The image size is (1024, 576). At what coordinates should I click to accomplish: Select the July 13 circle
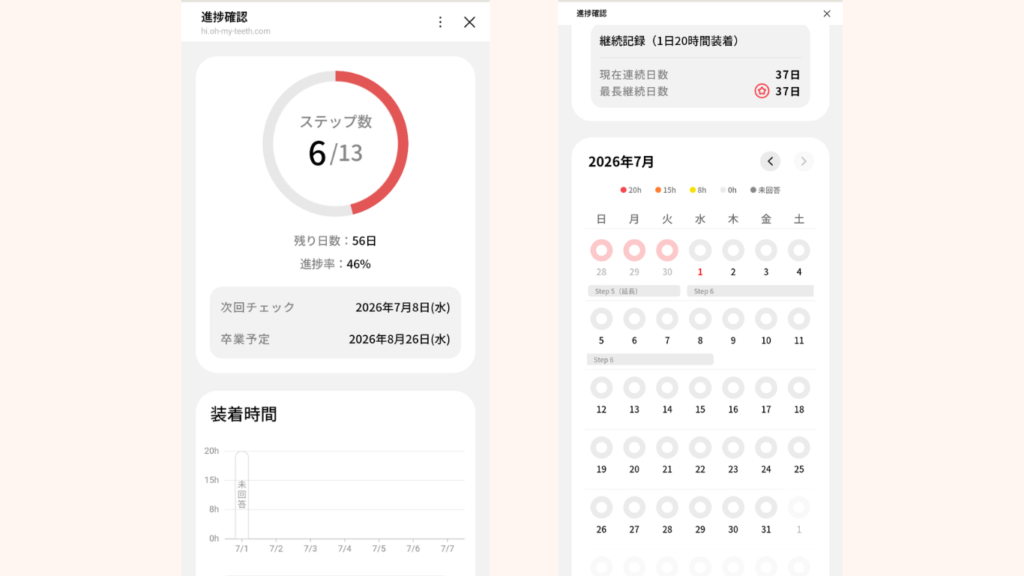tap(634, 388)
